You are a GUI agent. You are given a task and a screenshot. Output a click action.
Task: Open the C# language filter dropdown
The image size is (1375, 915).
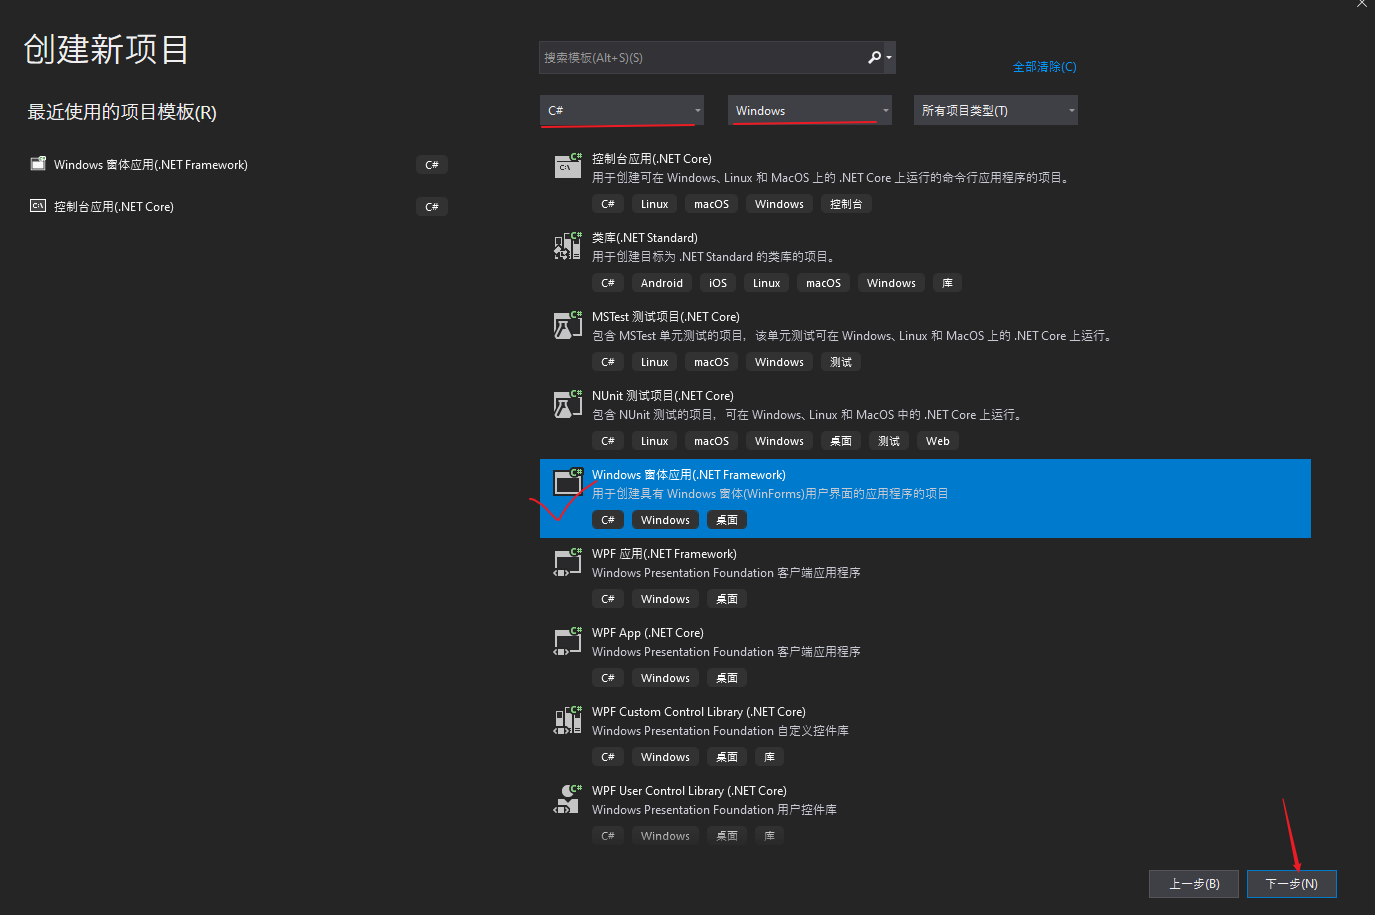622,110
